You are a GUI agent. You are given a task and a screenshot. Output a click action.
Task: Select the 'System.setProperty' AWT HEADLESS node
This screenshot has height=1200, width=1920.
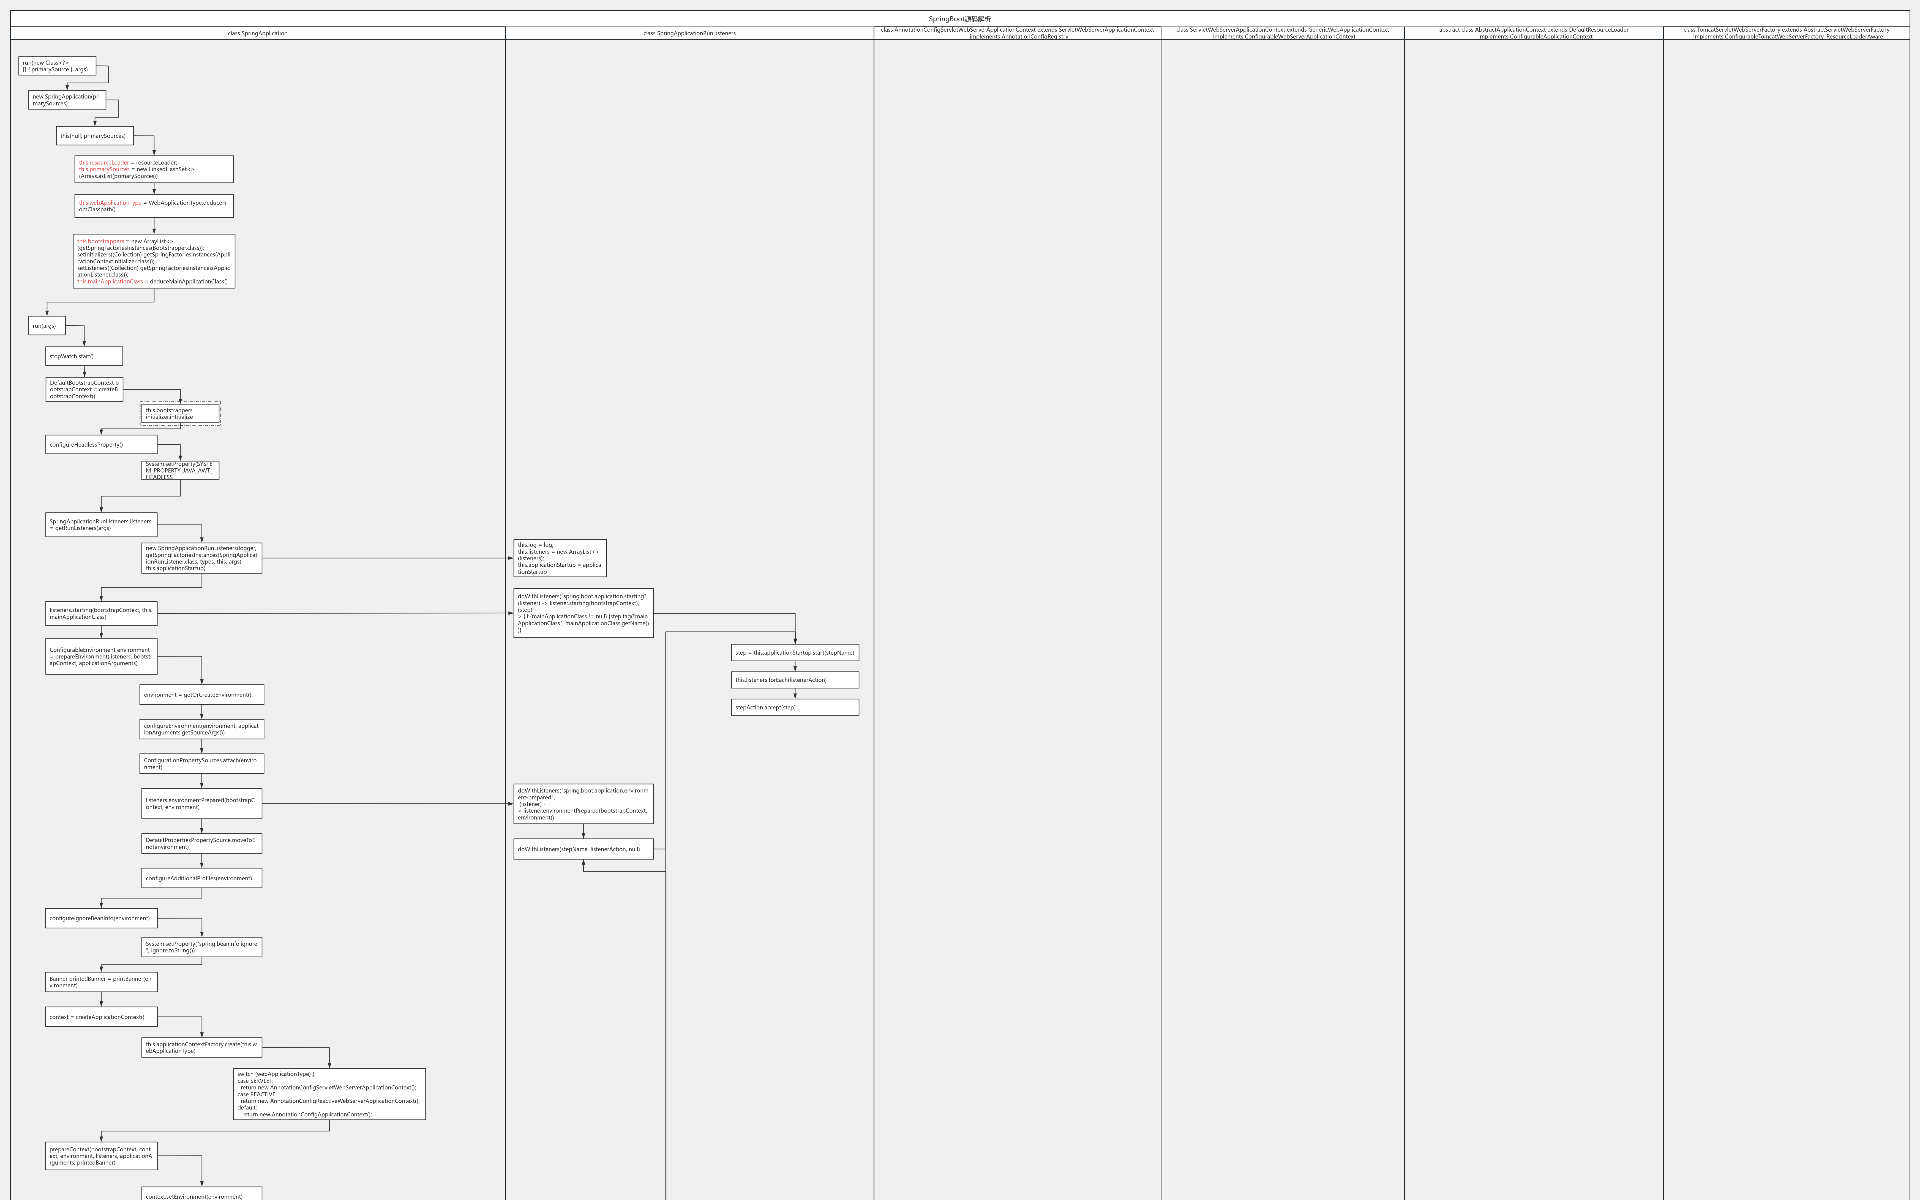coord(179,470)
